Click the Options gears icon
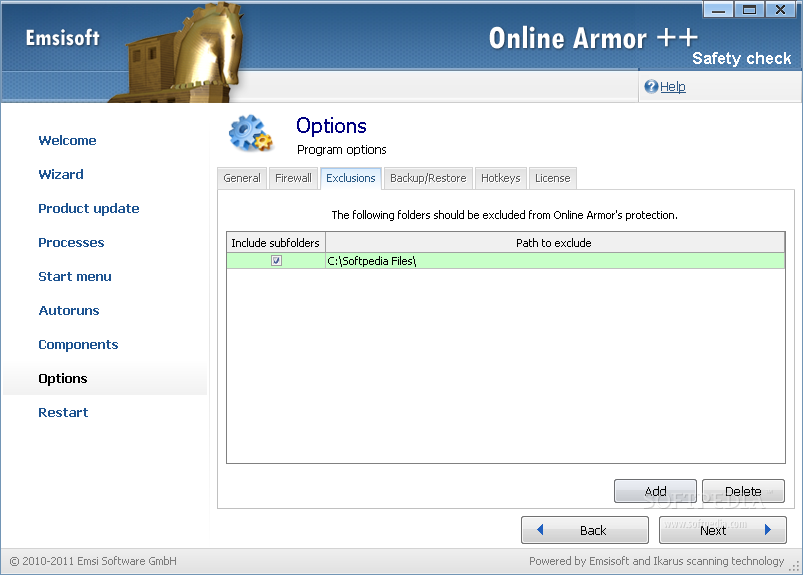 pos(250,133)
